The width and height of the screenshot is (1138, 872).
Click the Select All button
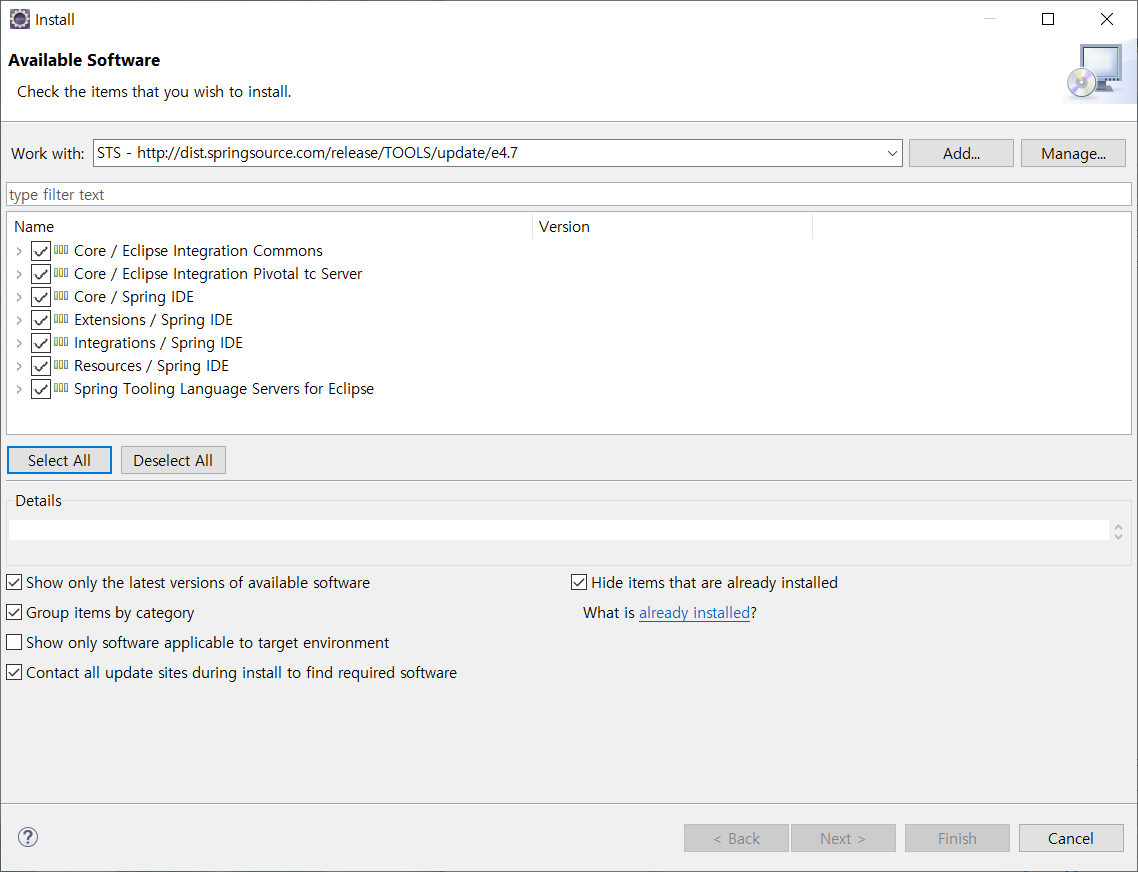click(59, 460)
